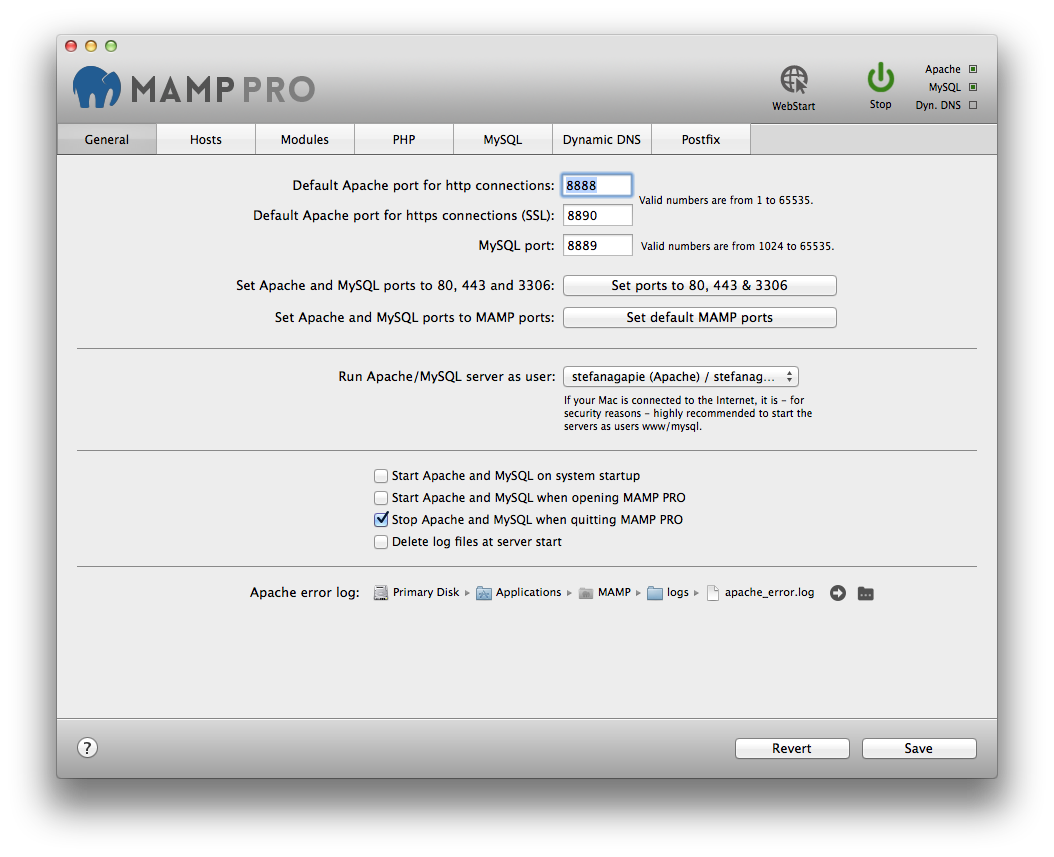
Task: Switch to the General tab
Action: [107, 139]
